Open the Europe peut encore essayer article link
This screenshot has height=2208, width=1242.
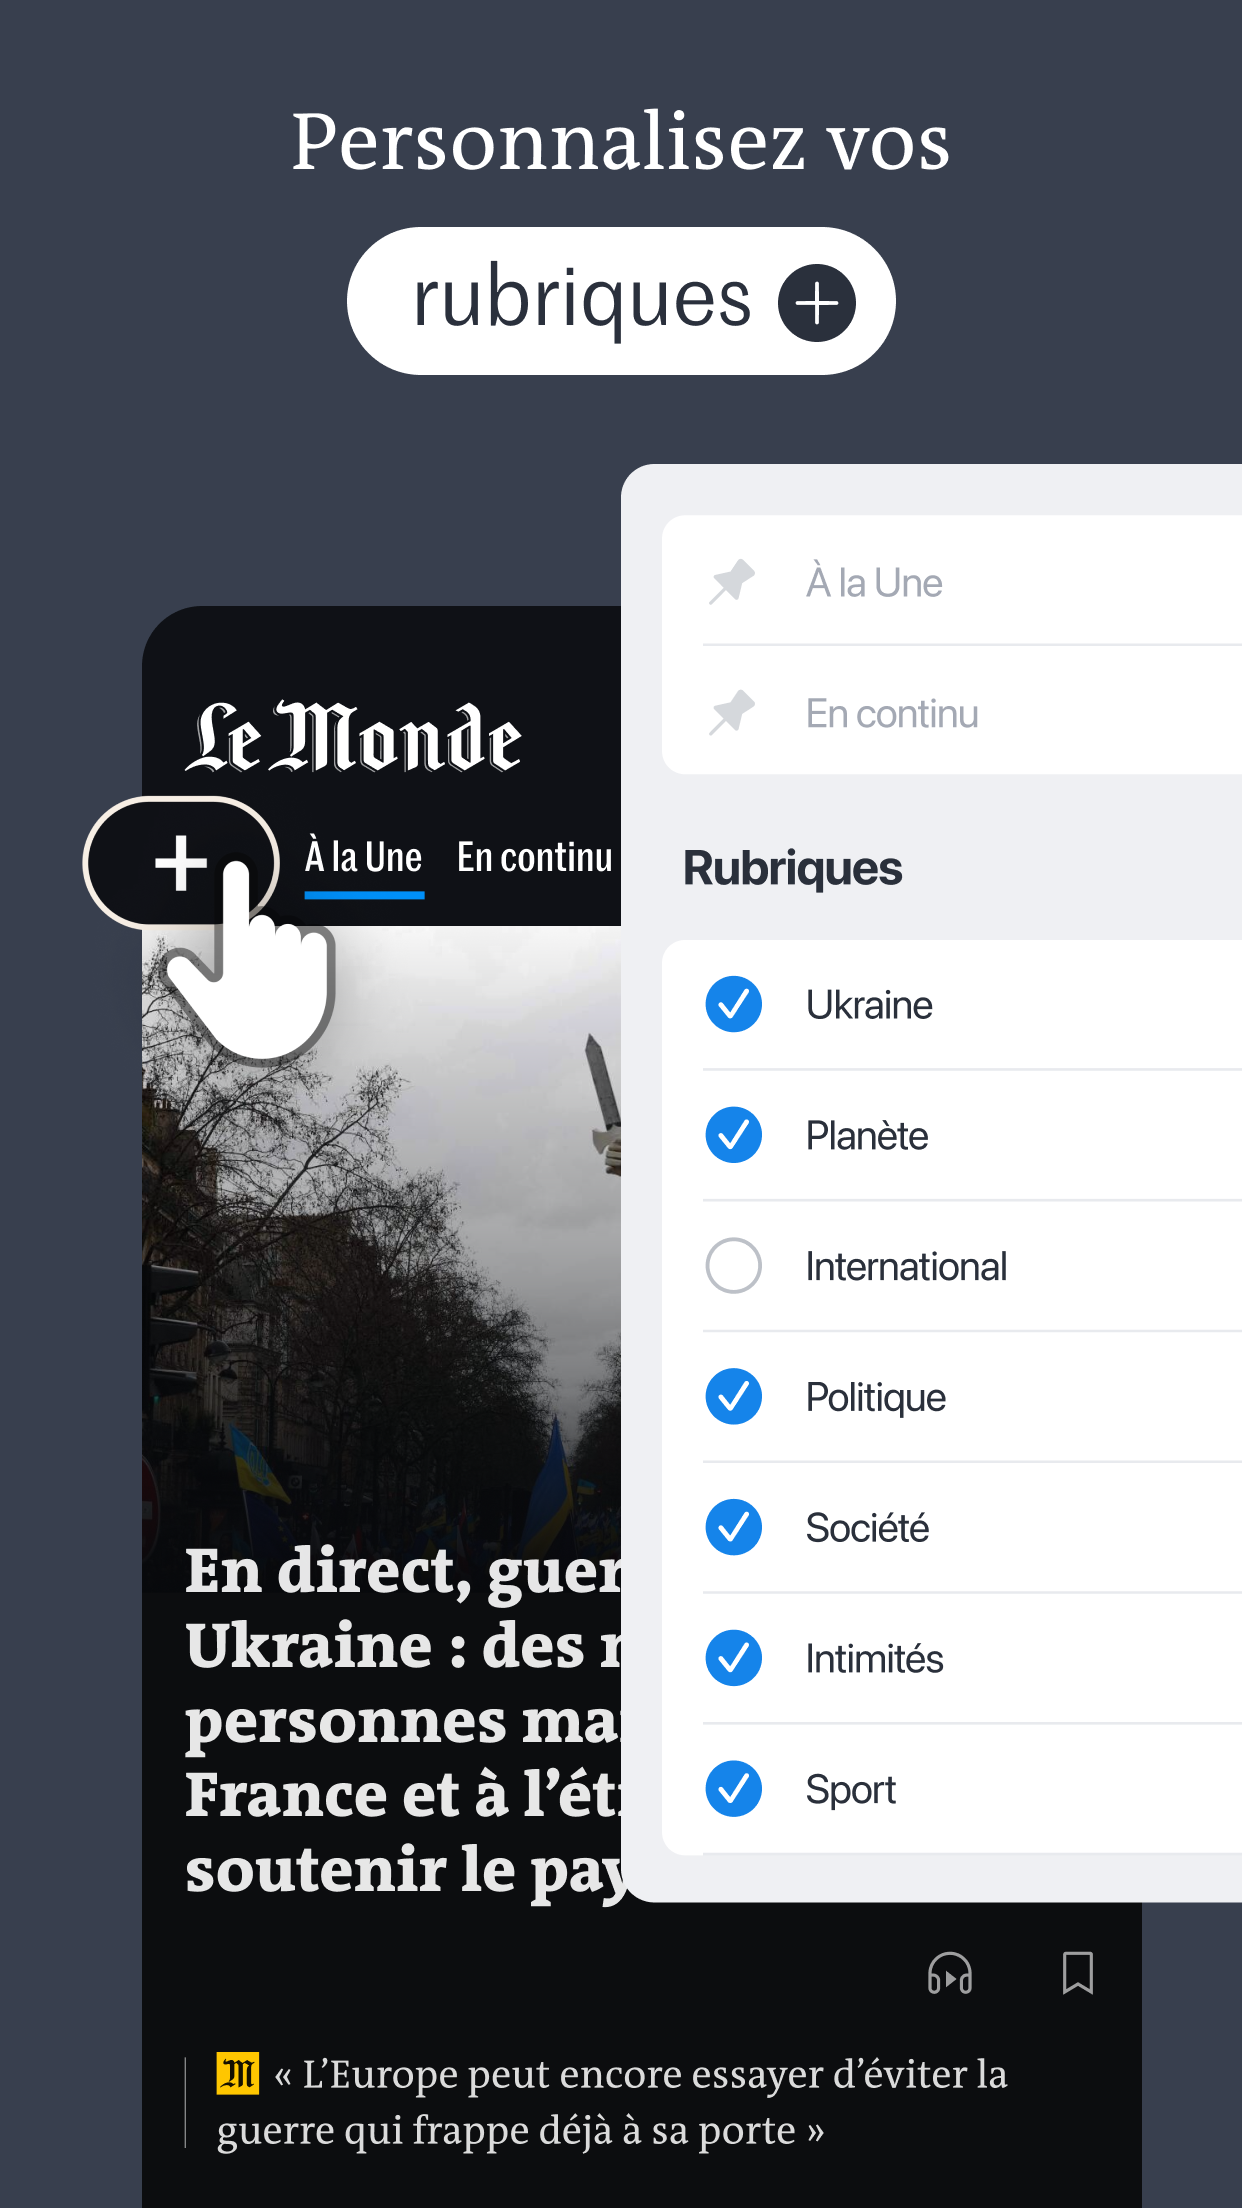click(x=612, y=2102)
